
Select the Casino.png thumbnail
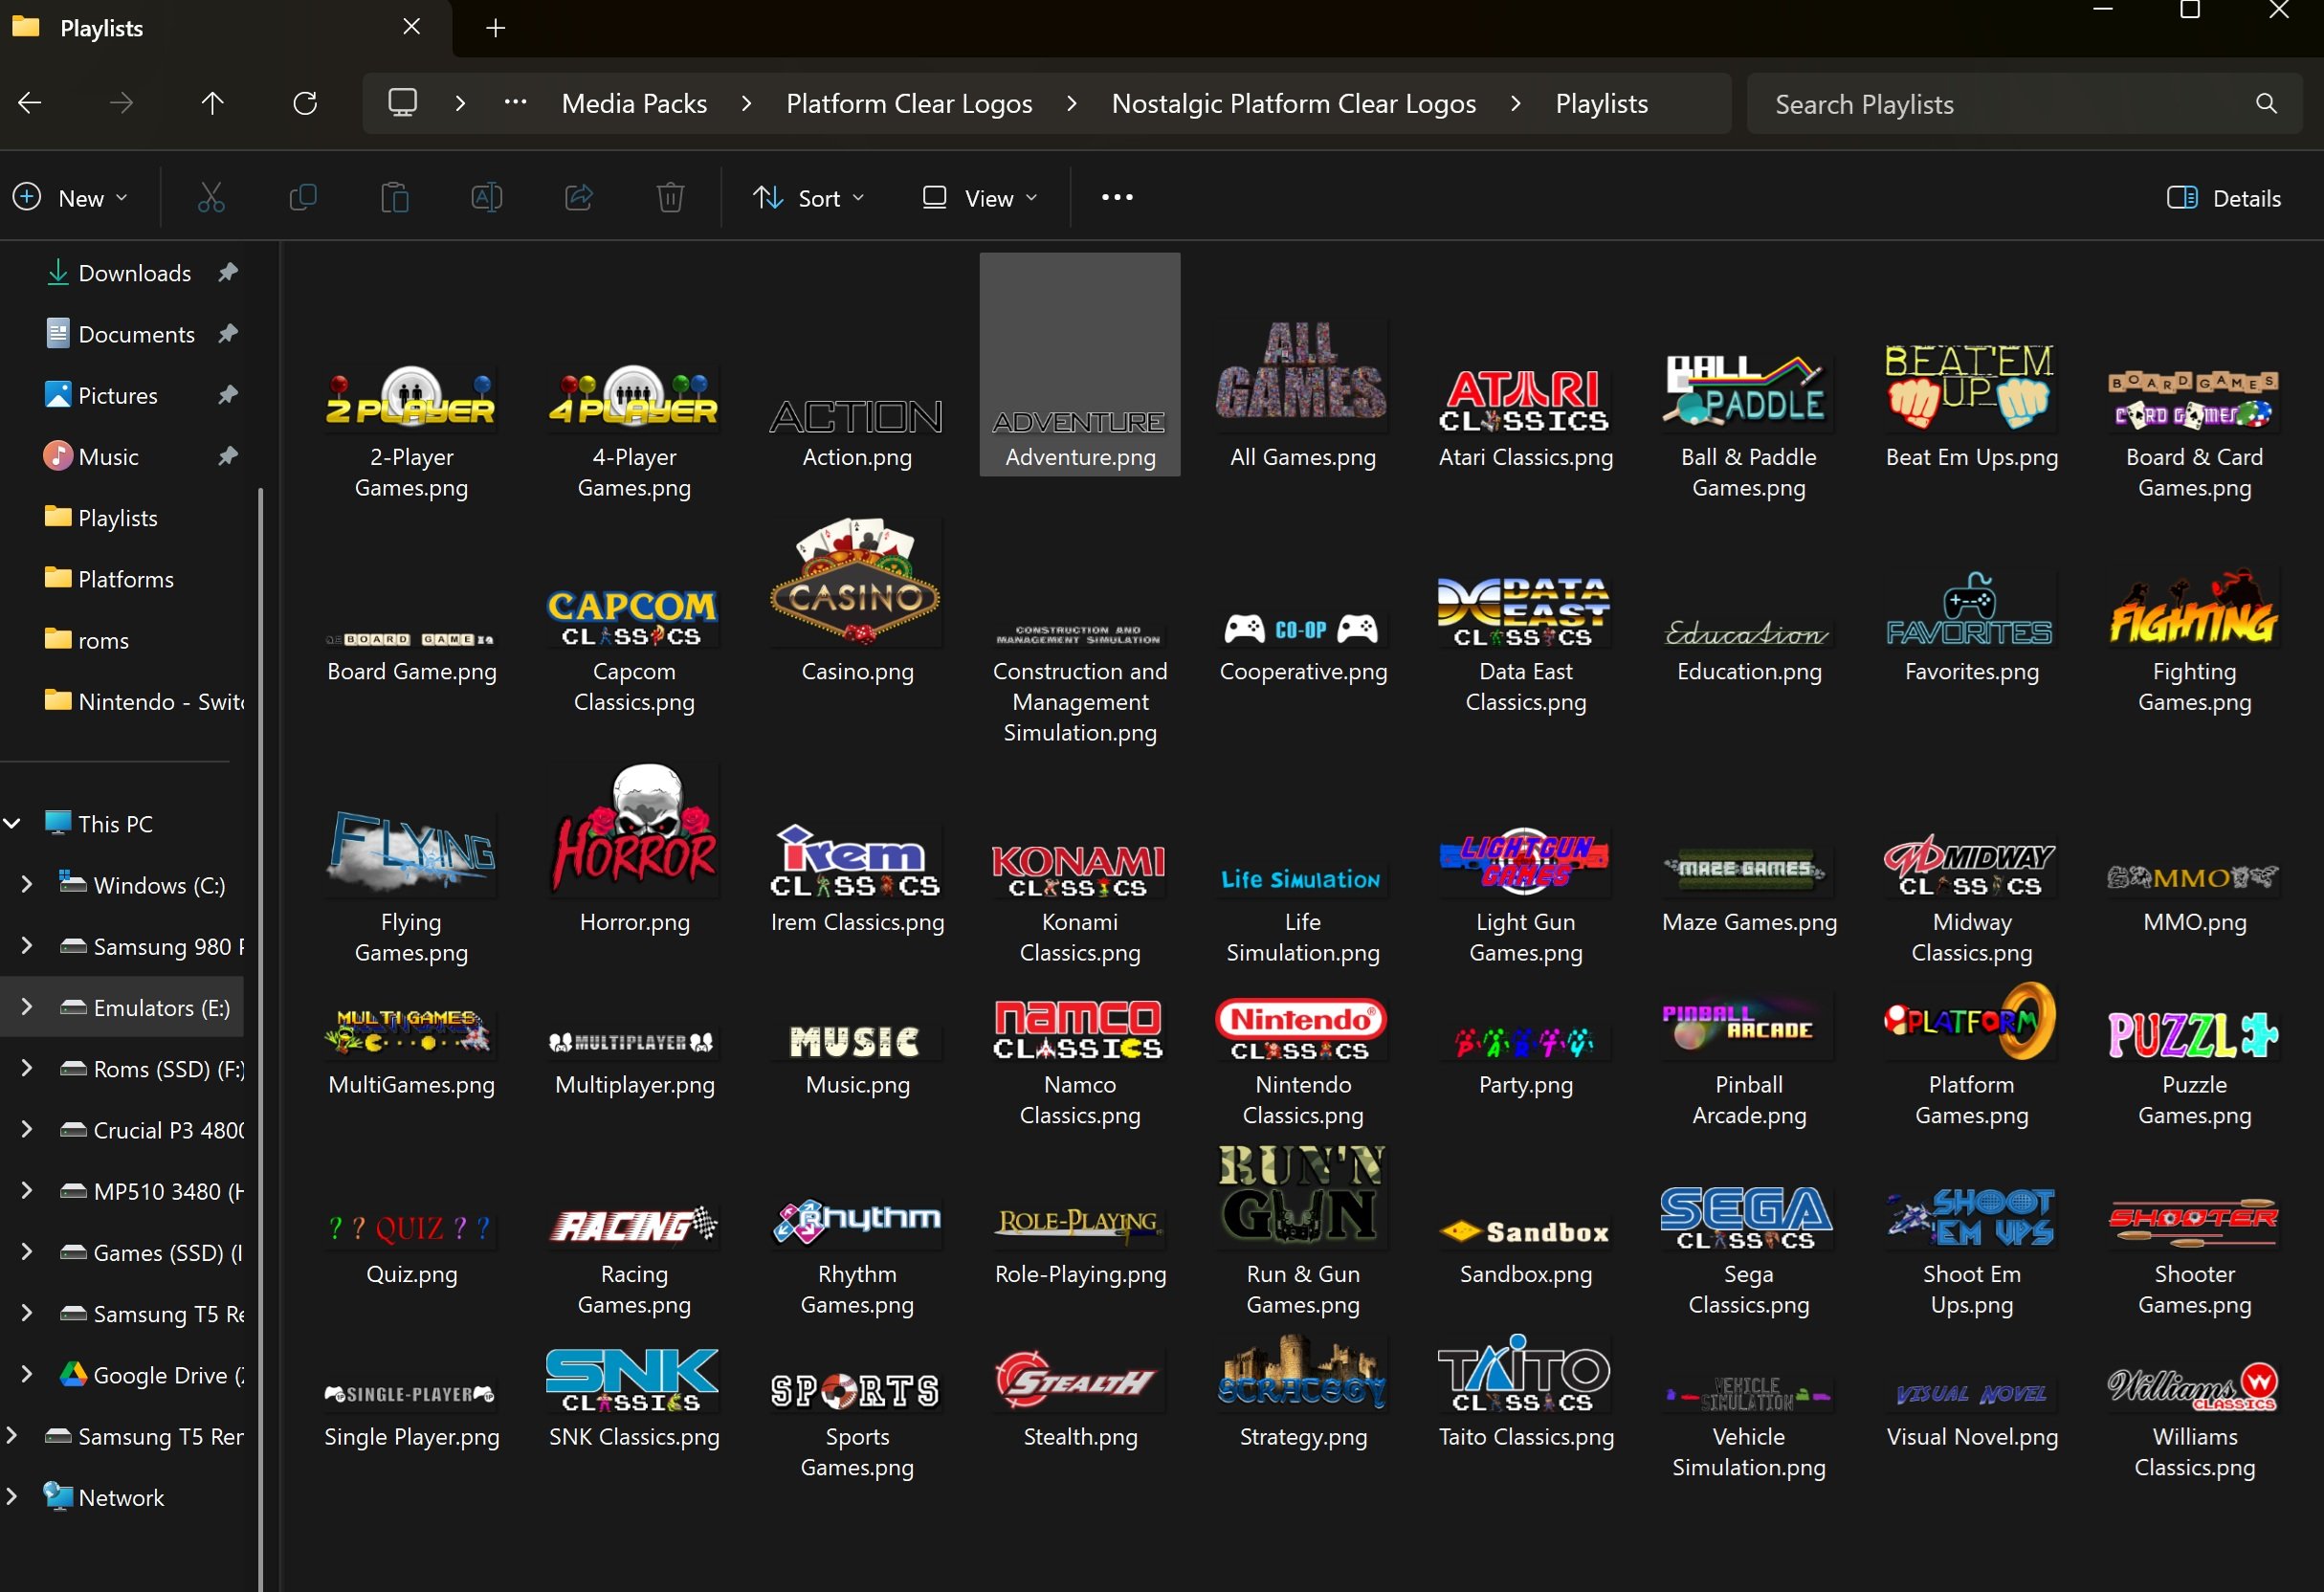(856, 582)
